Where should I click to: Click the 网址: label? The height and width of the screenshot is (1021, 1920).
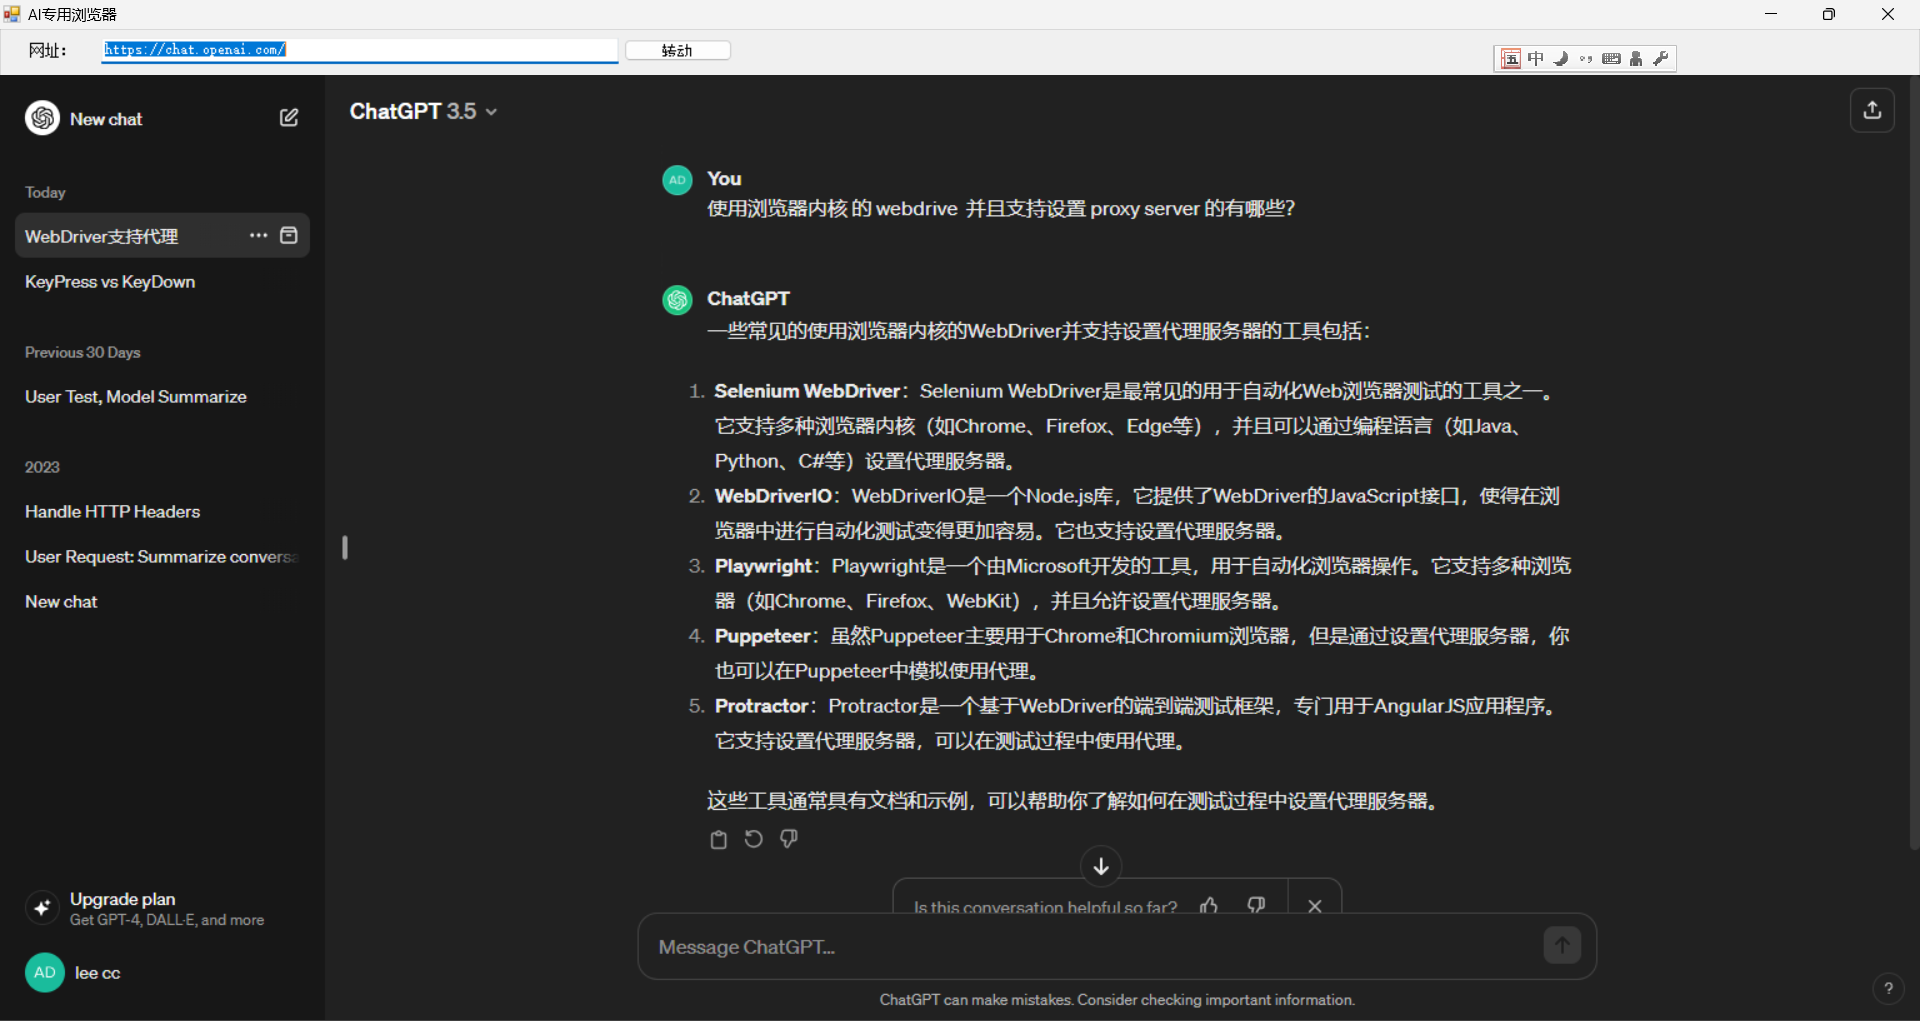coord(48,51)
